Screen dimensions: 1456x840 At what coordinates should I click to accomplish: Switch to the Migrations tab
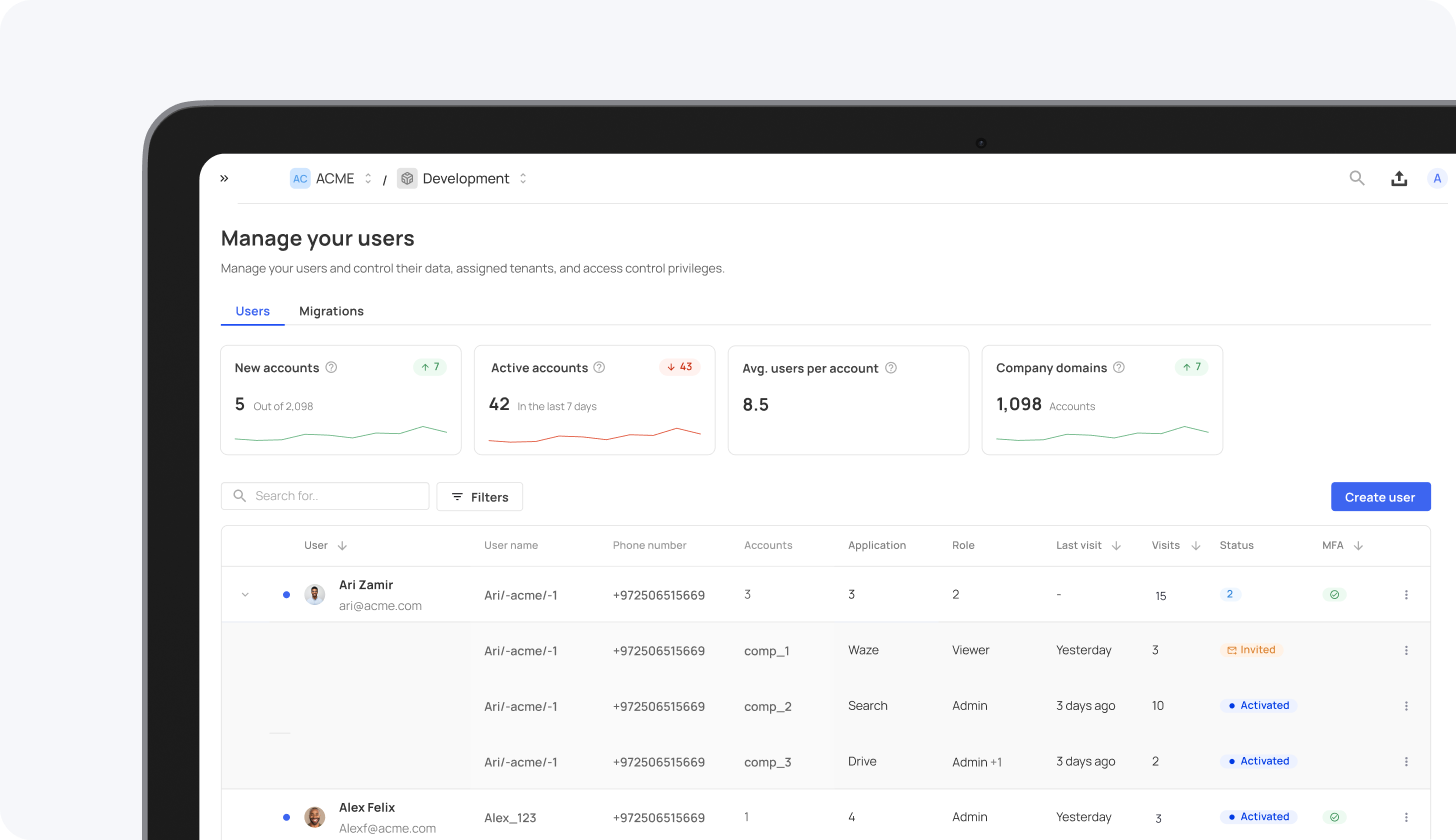click(x=331, y=311)
